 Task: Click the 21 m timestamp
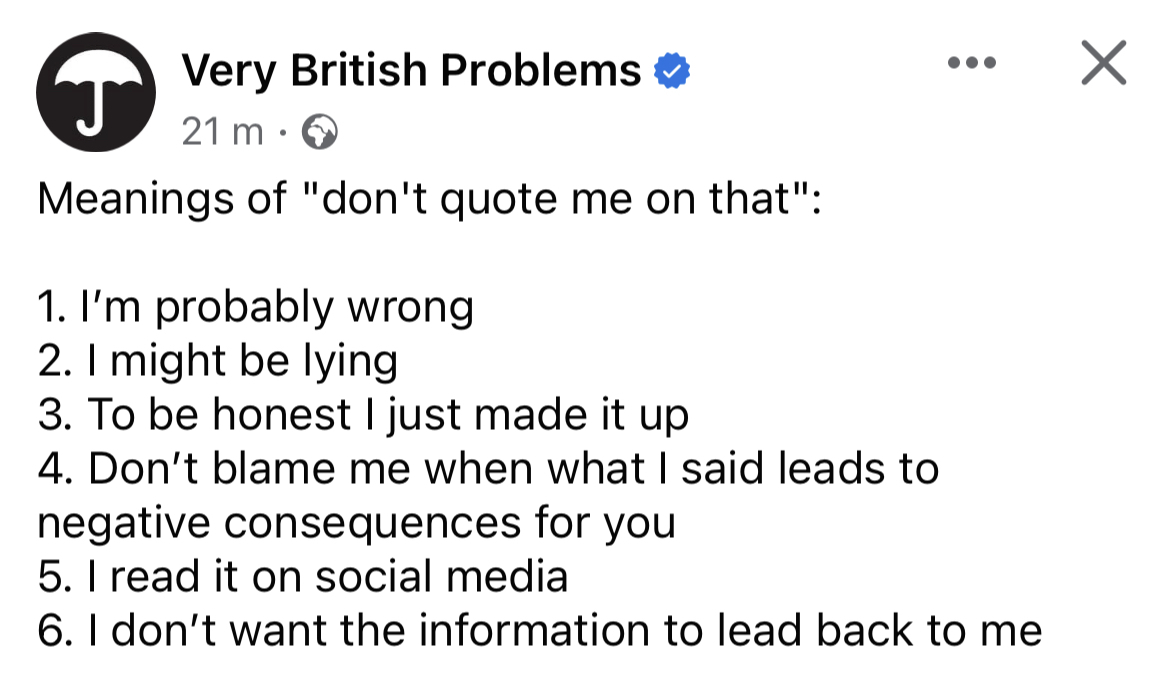(222, 132)
